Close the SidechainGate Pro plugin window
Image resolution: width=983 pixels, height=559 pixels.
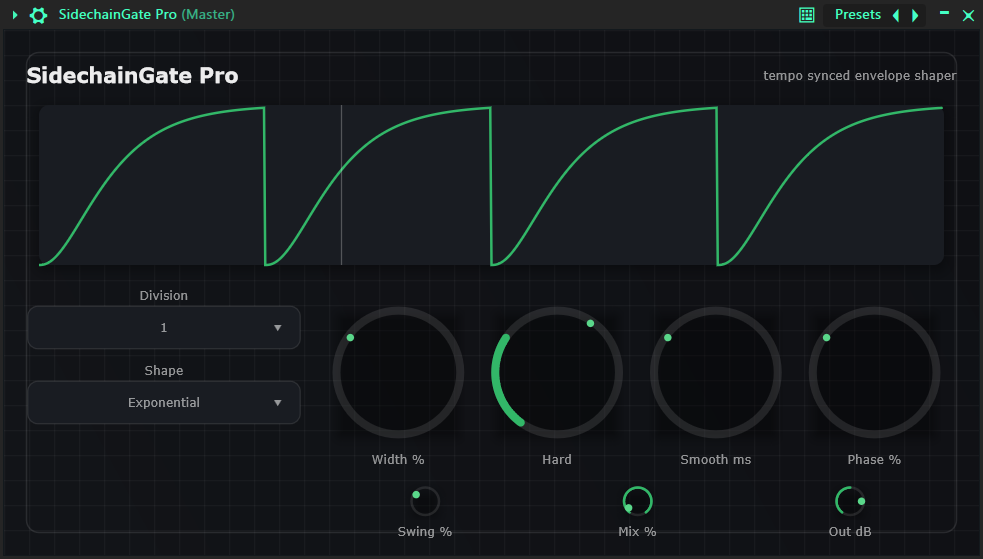point(968,16)
